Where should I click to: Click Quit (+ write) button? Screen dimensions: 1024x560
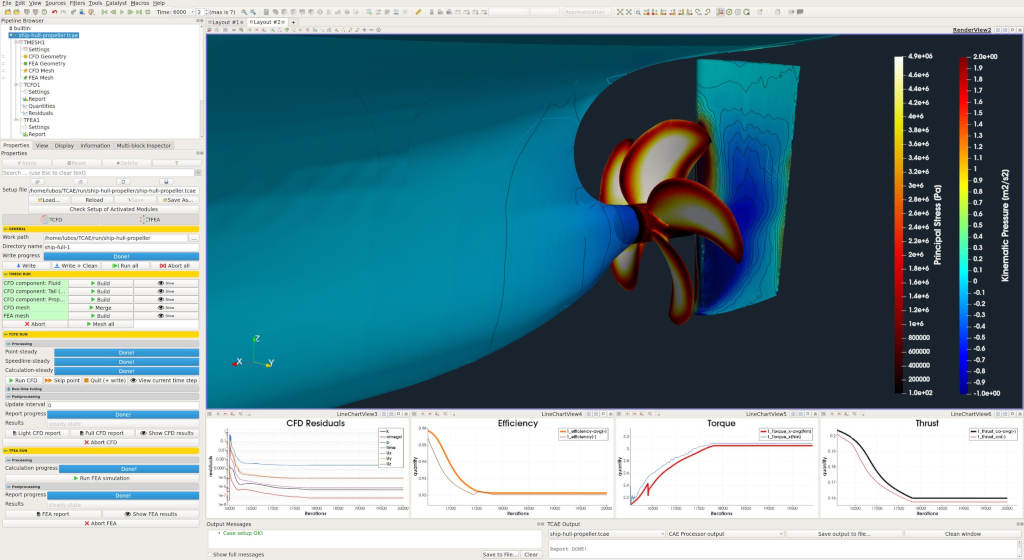click(105, 380)
